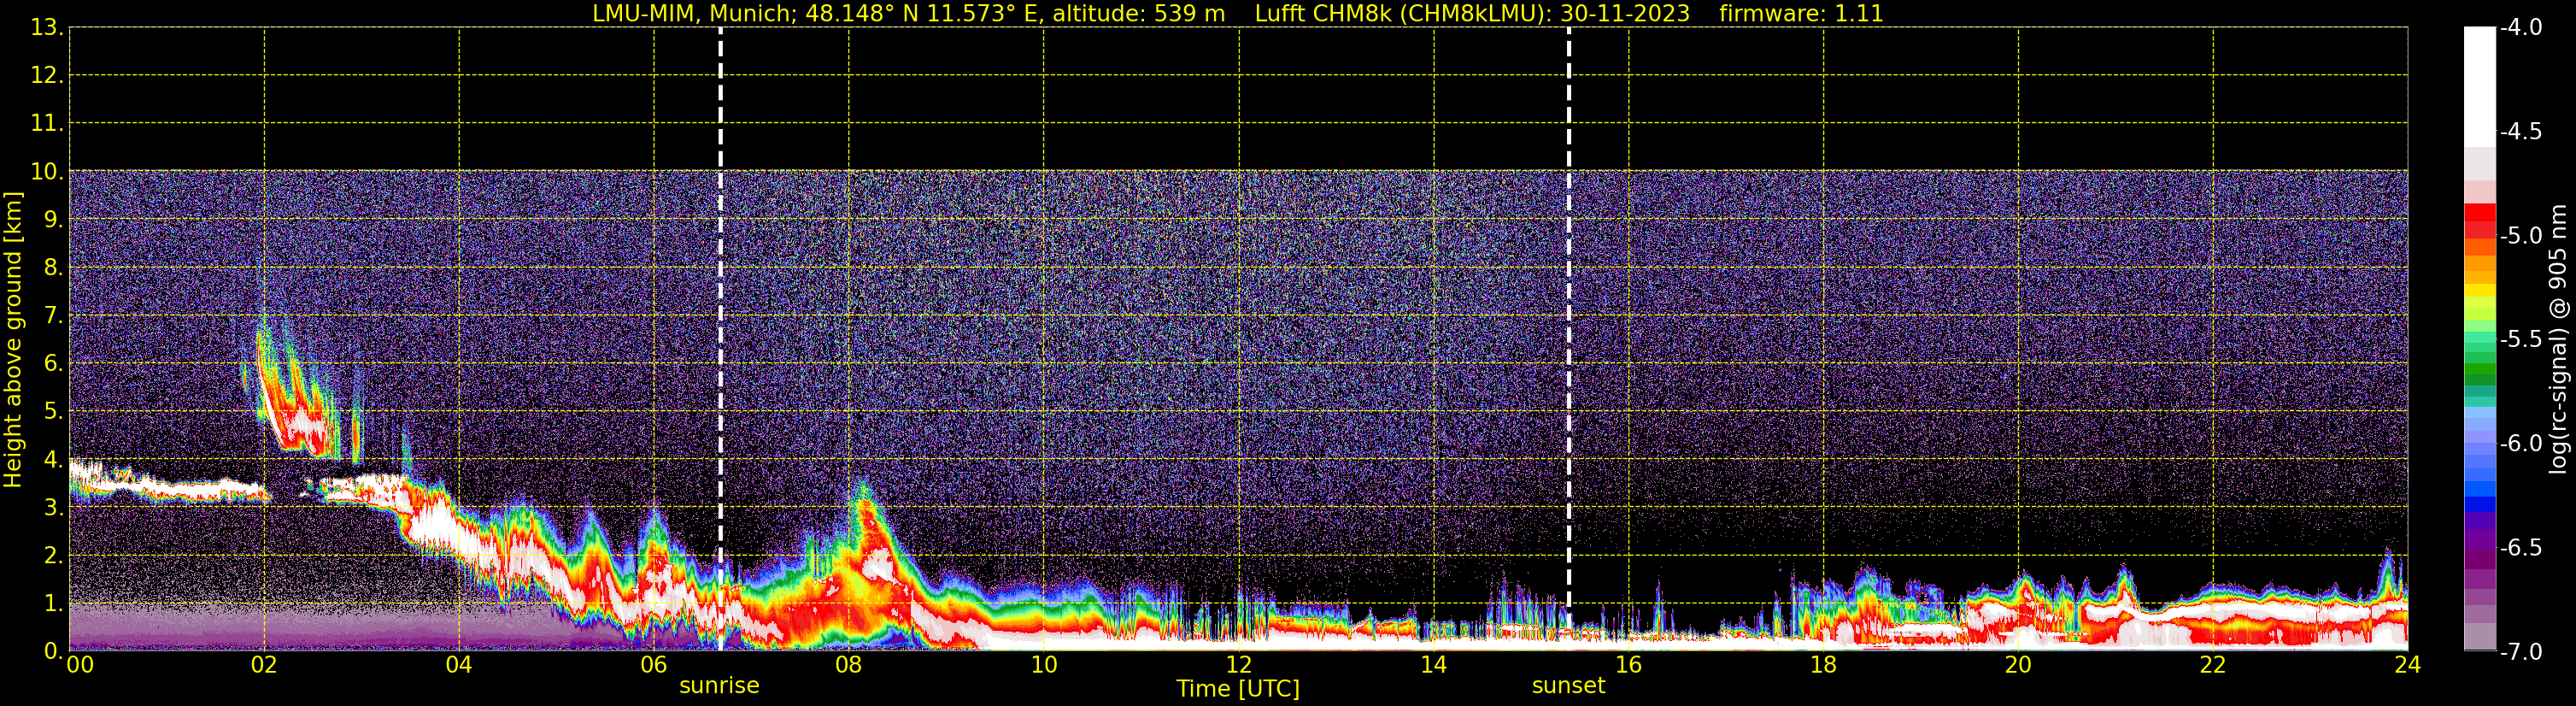Click the 'sunset' label below the axis

coord(1568,686)
